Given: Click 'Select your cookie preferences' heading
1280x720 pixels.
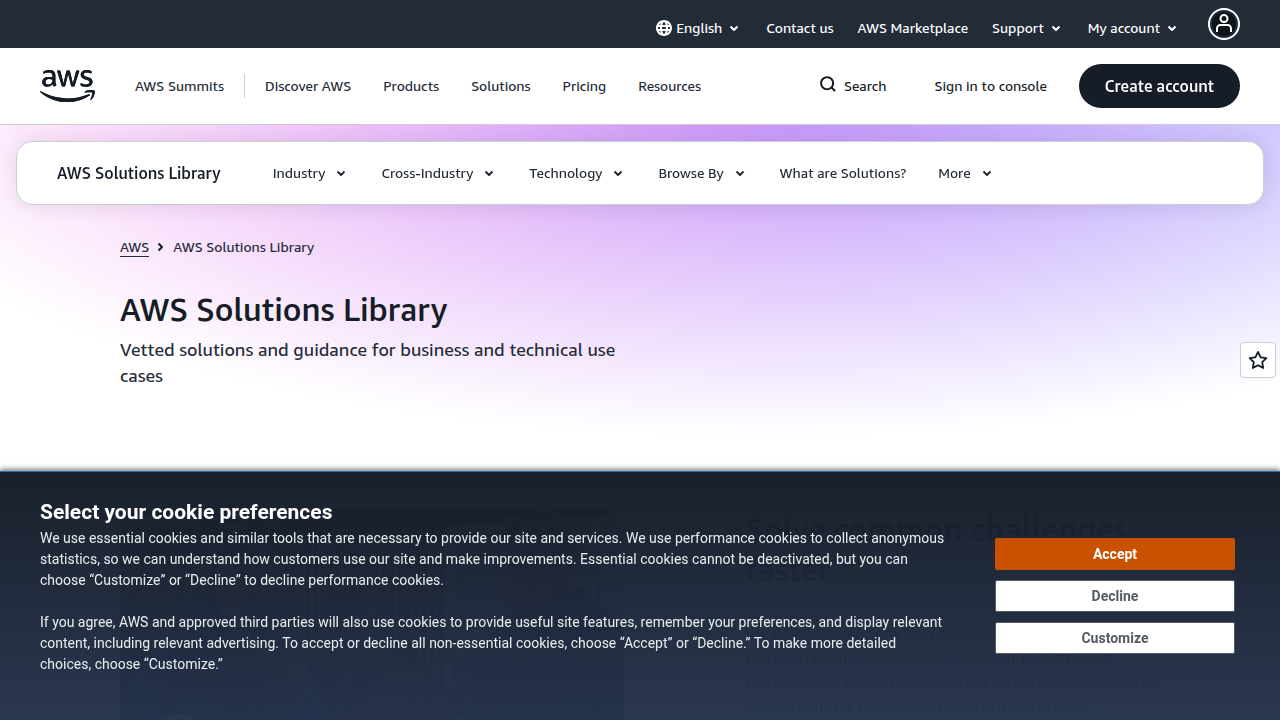Looking at the screenshot, I should pyautogui.click(x=186, y=512).
